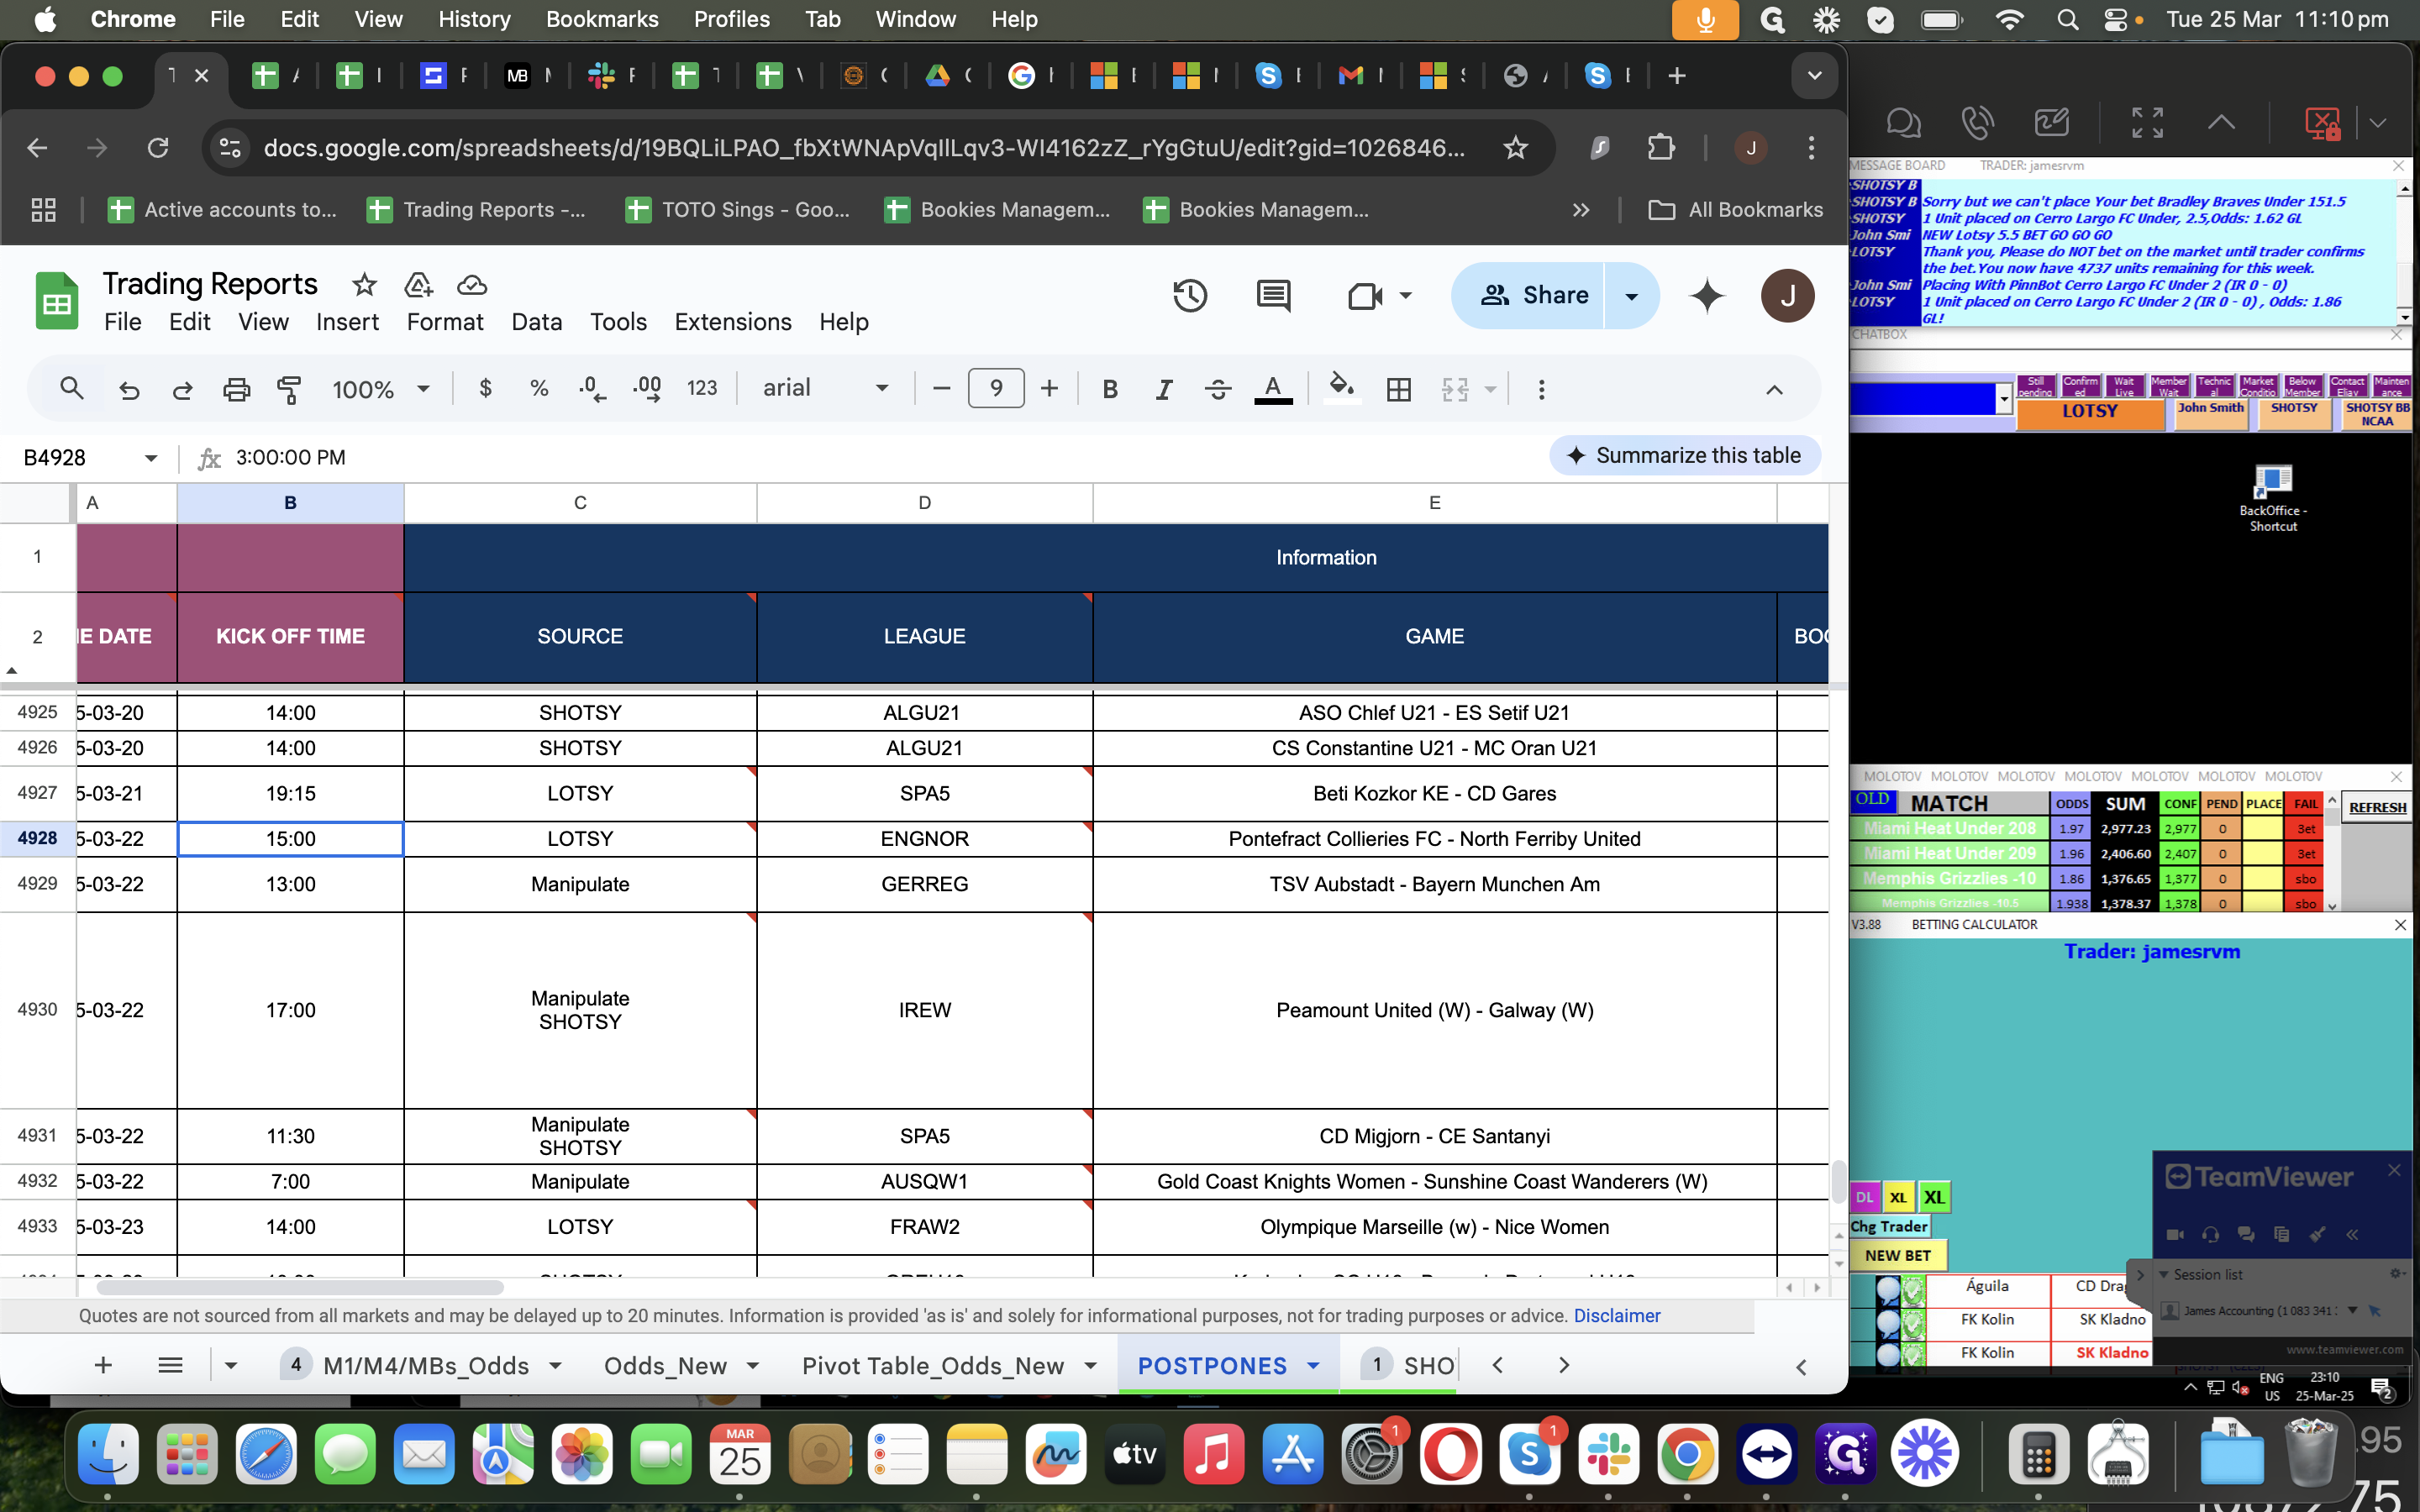Open Odds_New sheet tab dropdown arrow
The image size is (2420, 1512).
pos(753,1366)
